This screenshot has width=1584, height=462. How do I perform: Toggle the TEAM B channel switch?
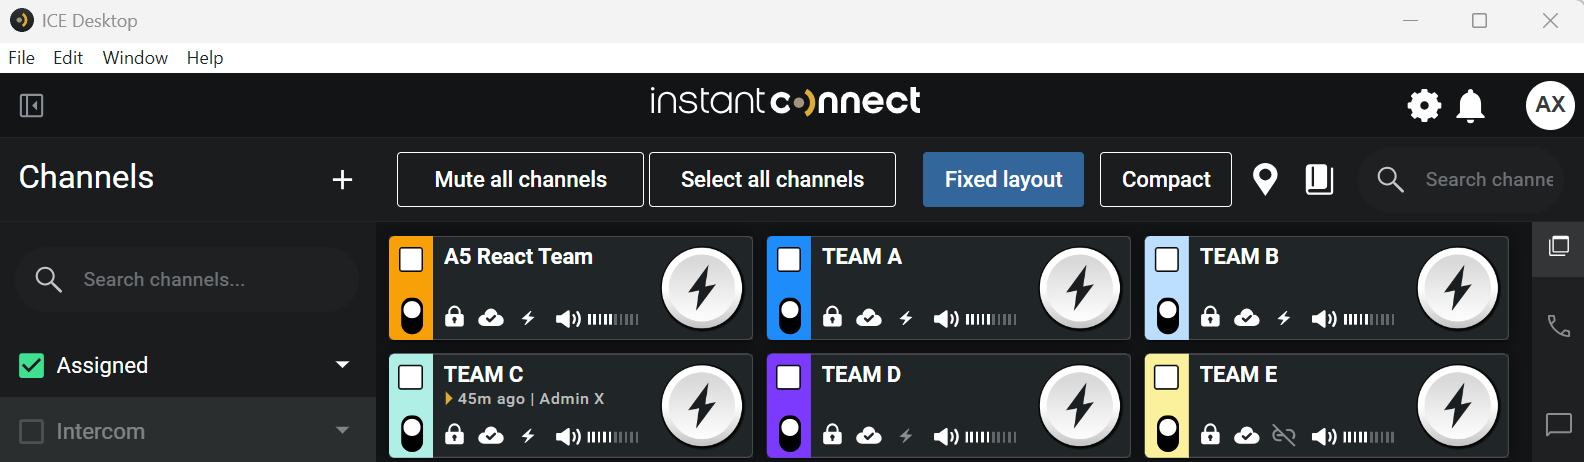pos(1167,316)
